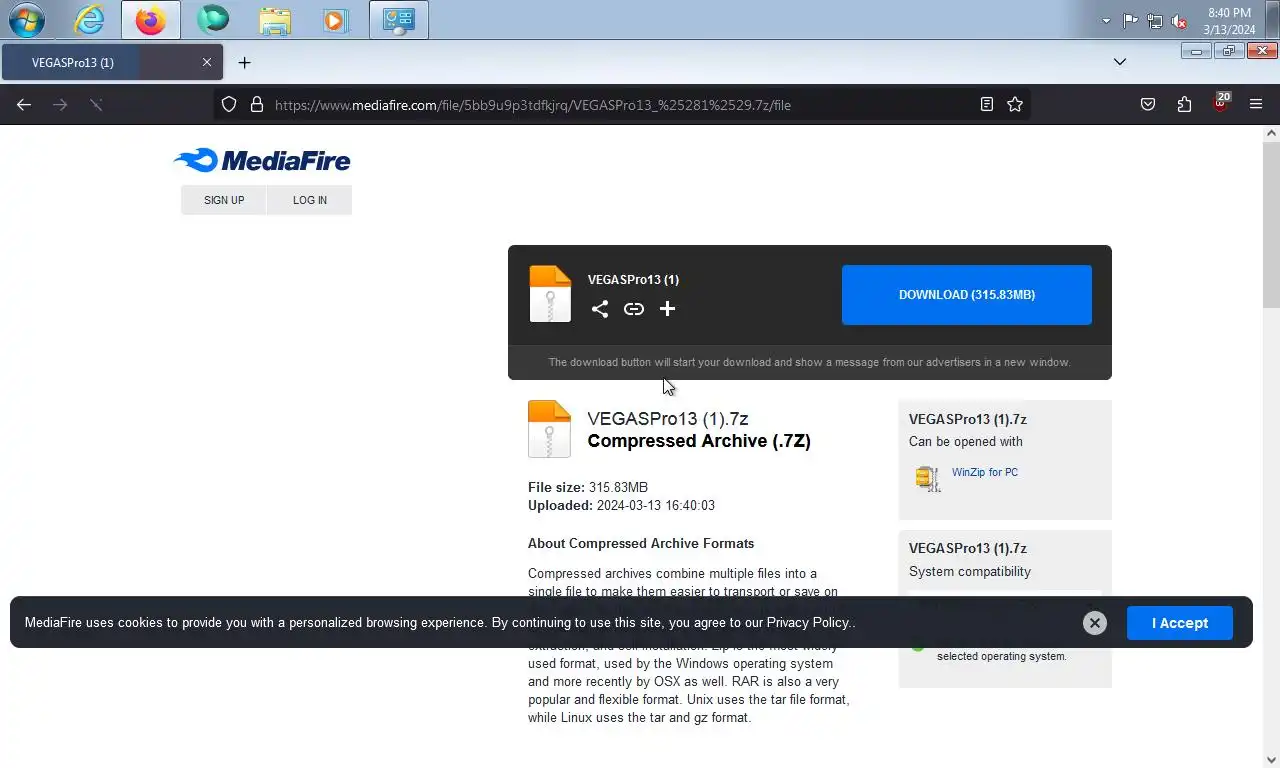Image resolution: width=1280 pixels, height=768 pixels.
Task: Click the copy link icon
Action: [633, 309]
